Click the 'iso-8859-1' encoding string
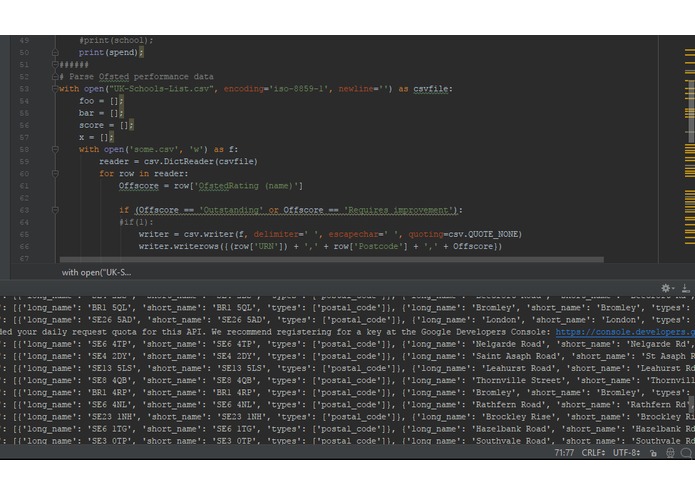 (x=297, y=89)
